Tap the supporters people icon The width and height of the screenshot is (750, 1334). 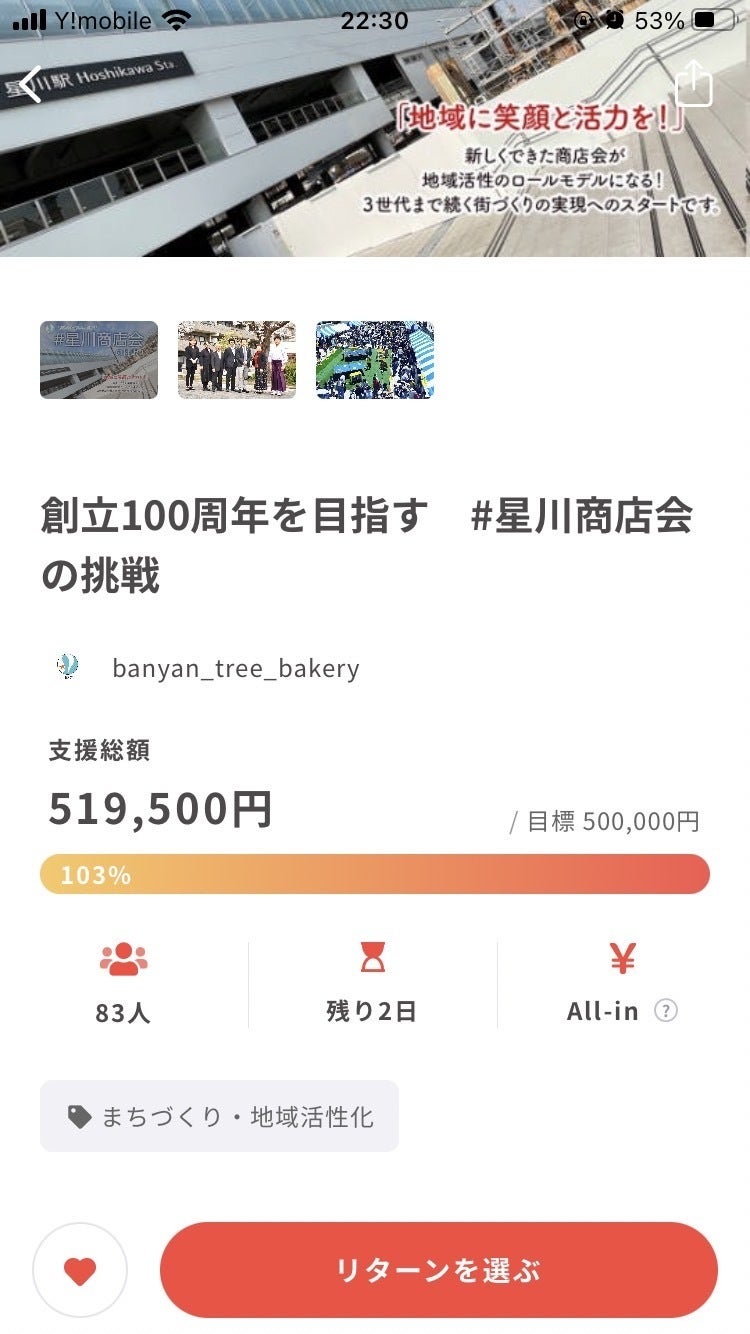pyautogui.click(x=123, y=959)
